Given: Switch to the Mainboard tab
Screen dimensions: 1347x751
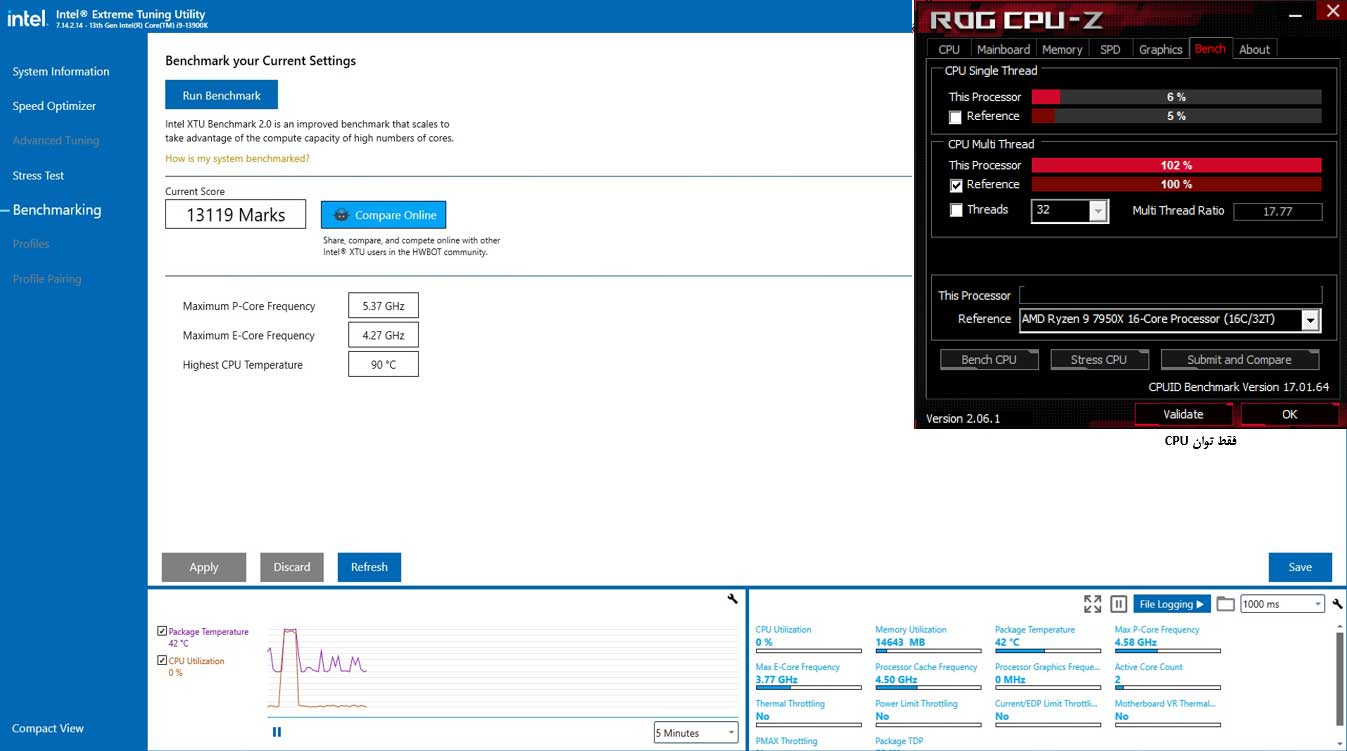Looking at the screenshot, I should [1003, 49].
